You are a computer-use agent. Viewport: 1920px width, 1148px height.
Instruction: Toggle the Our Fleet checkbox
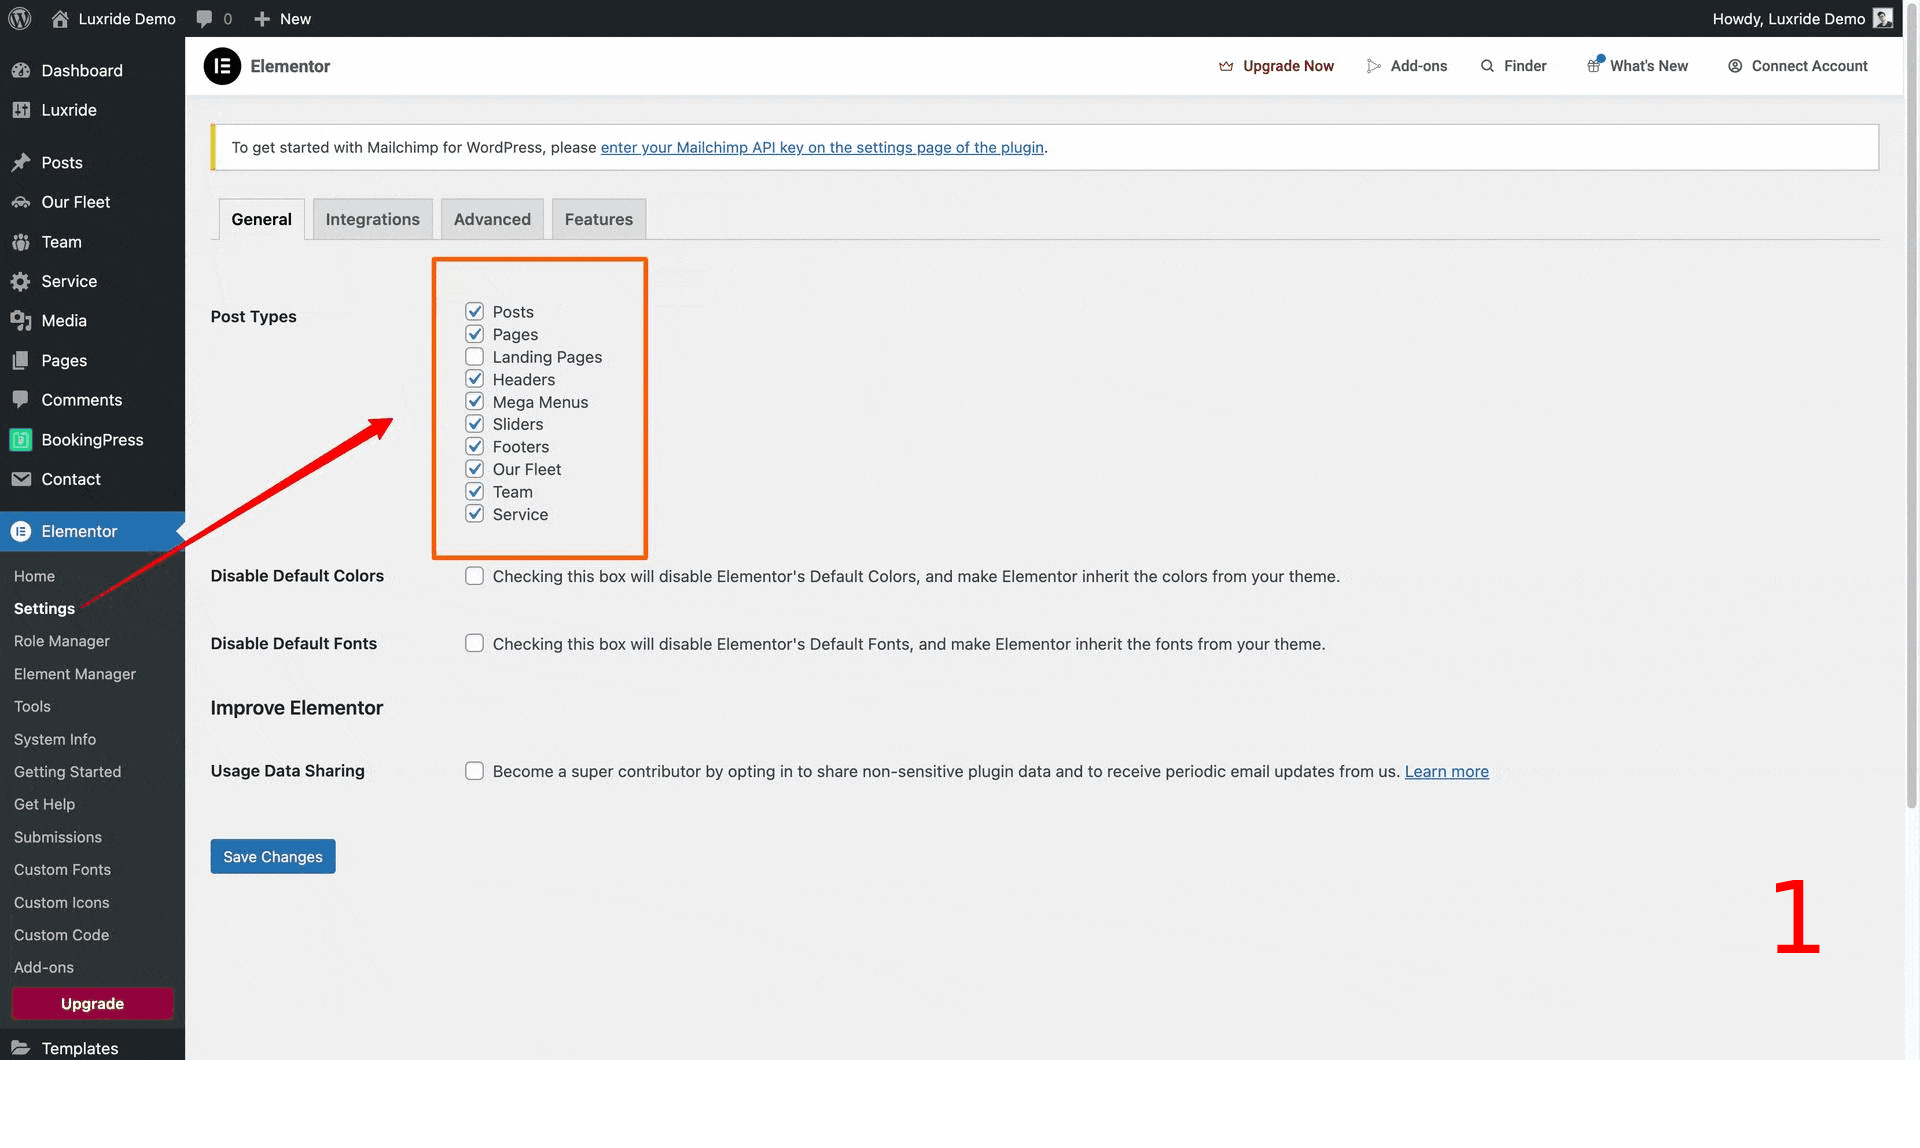(x=475, y=469)
